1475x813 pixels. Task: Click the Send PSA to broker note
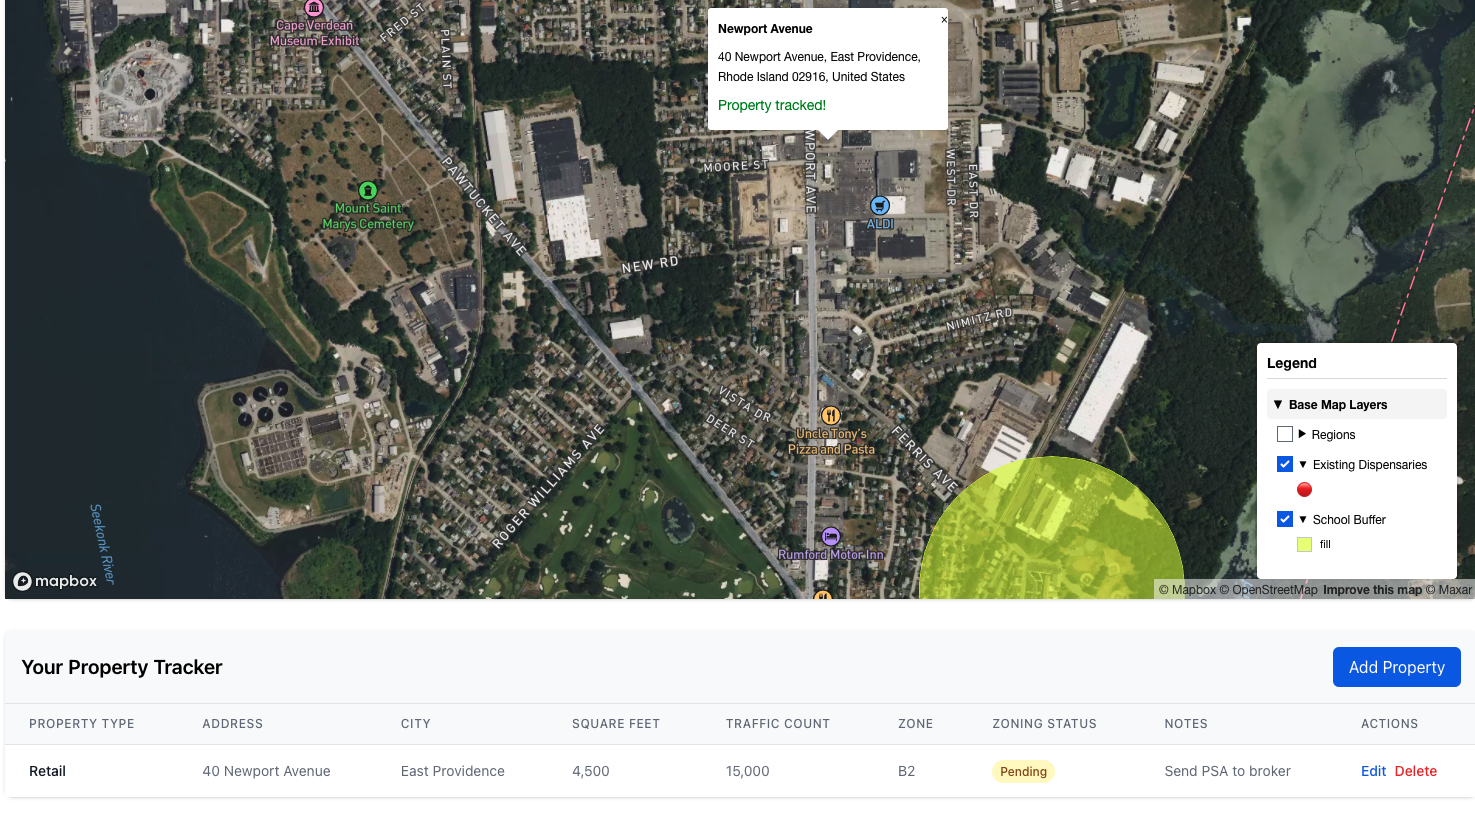(1227, 771)
